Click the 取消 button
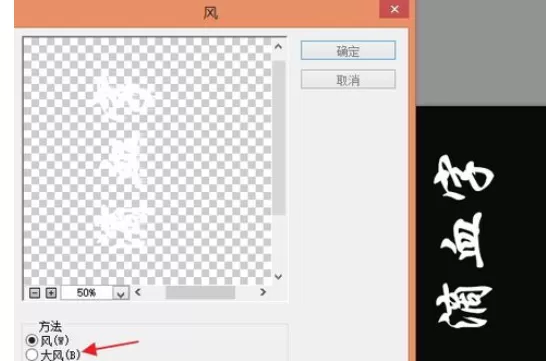546x361 pixels. coord(348,80)
